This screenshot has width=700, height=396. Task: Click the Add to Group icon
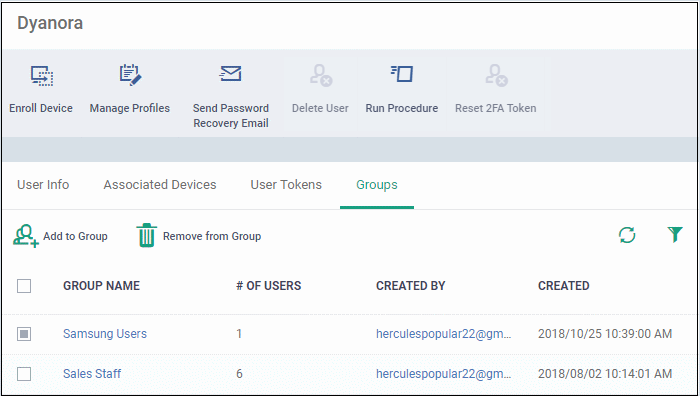26,236
